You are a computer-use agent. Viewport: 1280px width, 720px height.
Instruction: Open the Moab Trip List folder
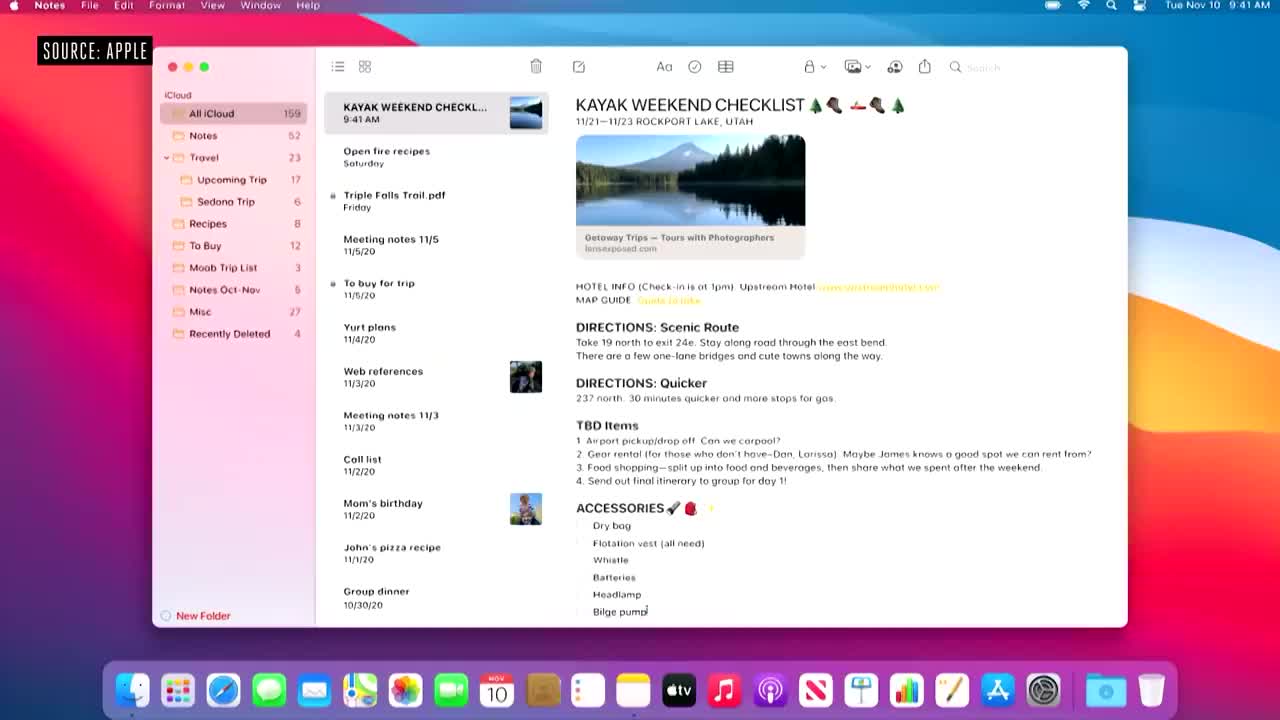click(233, 268)
